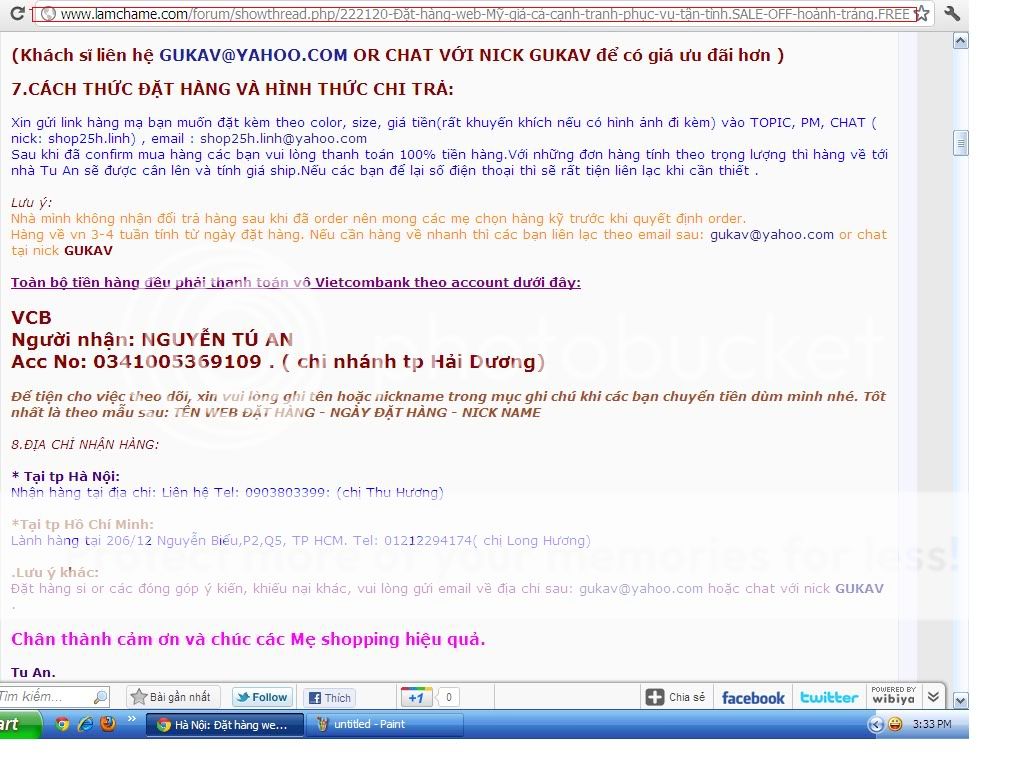Launch Internet Explorer from quick launch
1024x768 pixels.
86,724
